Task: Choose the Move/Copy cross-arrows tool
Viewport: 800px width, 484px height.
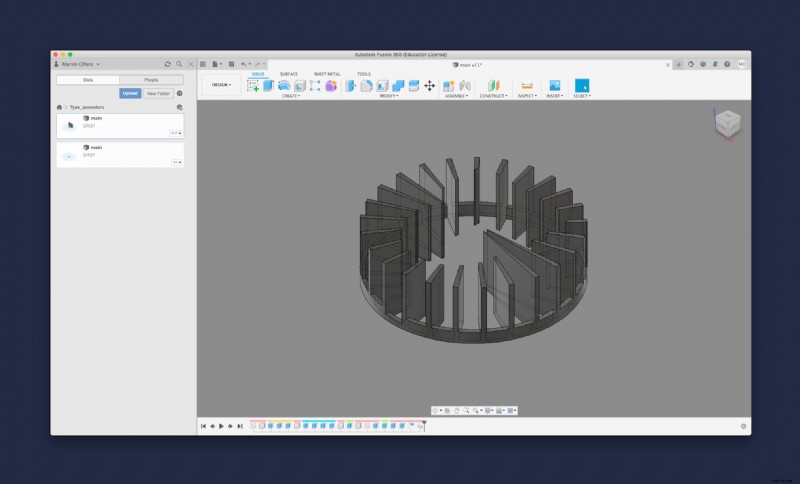Action: coord(430,86)
